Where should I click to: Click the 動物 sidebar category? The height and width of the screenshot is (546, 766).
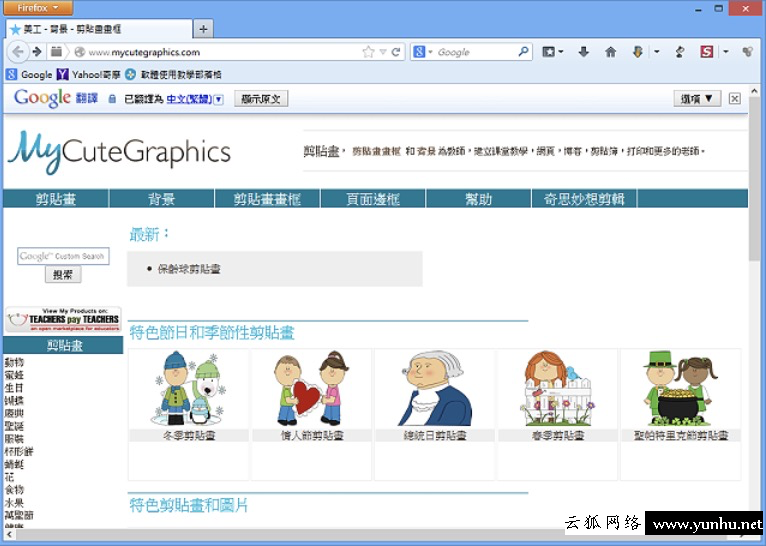click(14, 362)
